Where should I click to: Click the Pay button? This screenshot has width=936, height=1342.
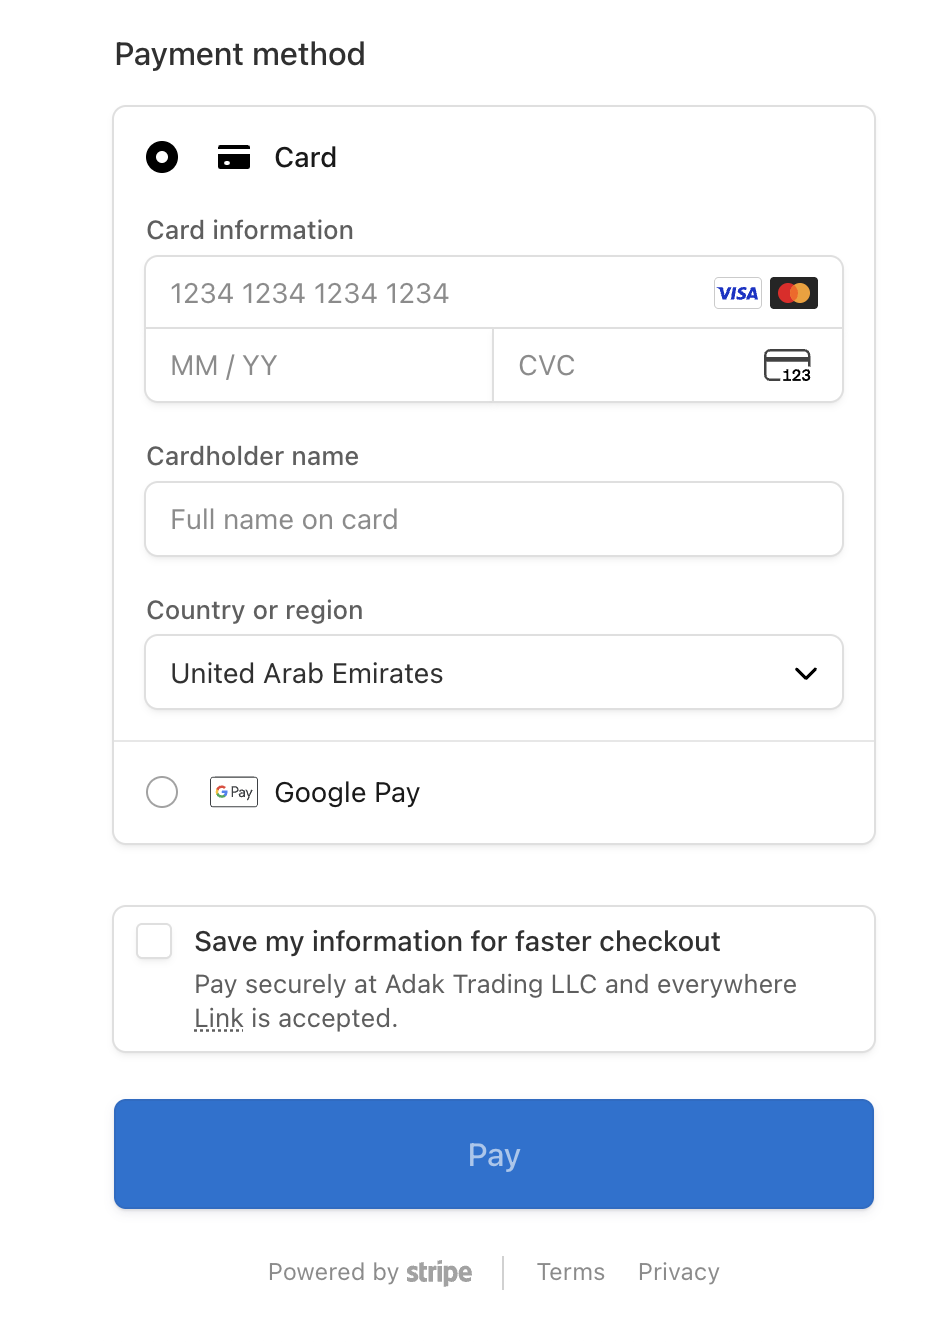pos(494,1154)
